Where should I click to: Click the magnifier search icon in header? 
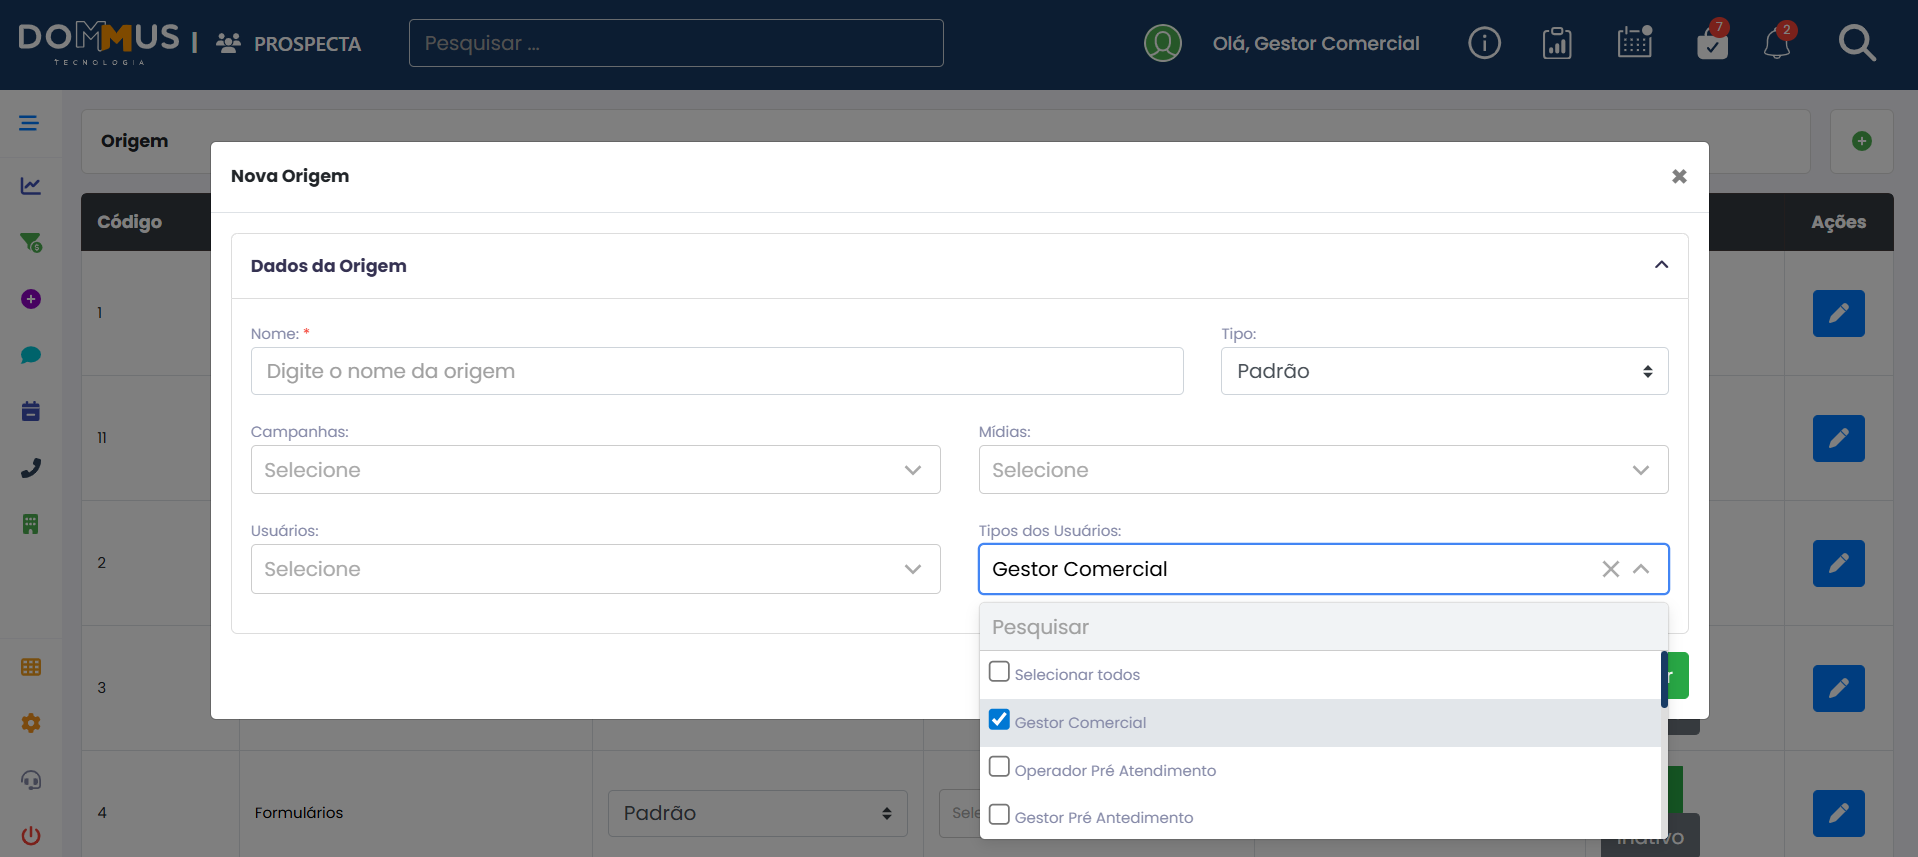[x=1856, y=43]
